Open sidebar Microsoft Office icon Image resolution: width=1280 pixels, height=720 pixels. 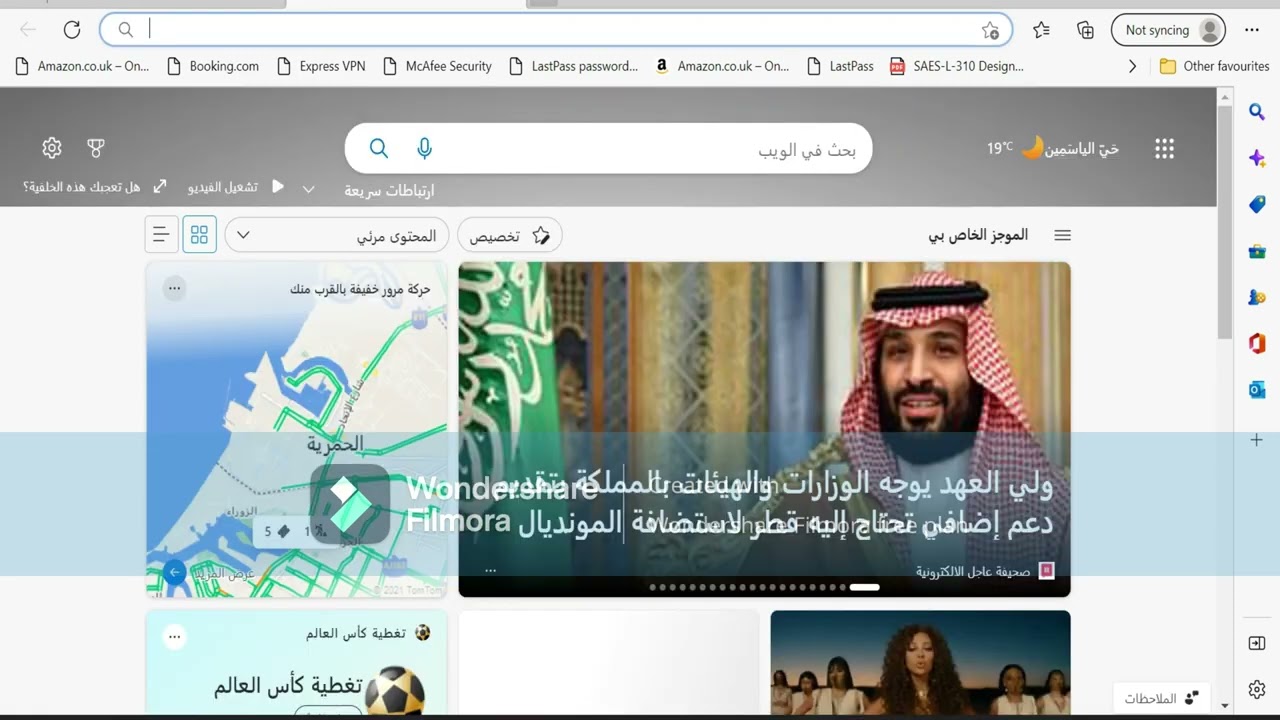pyautogui.click(x=1257, y=344)
